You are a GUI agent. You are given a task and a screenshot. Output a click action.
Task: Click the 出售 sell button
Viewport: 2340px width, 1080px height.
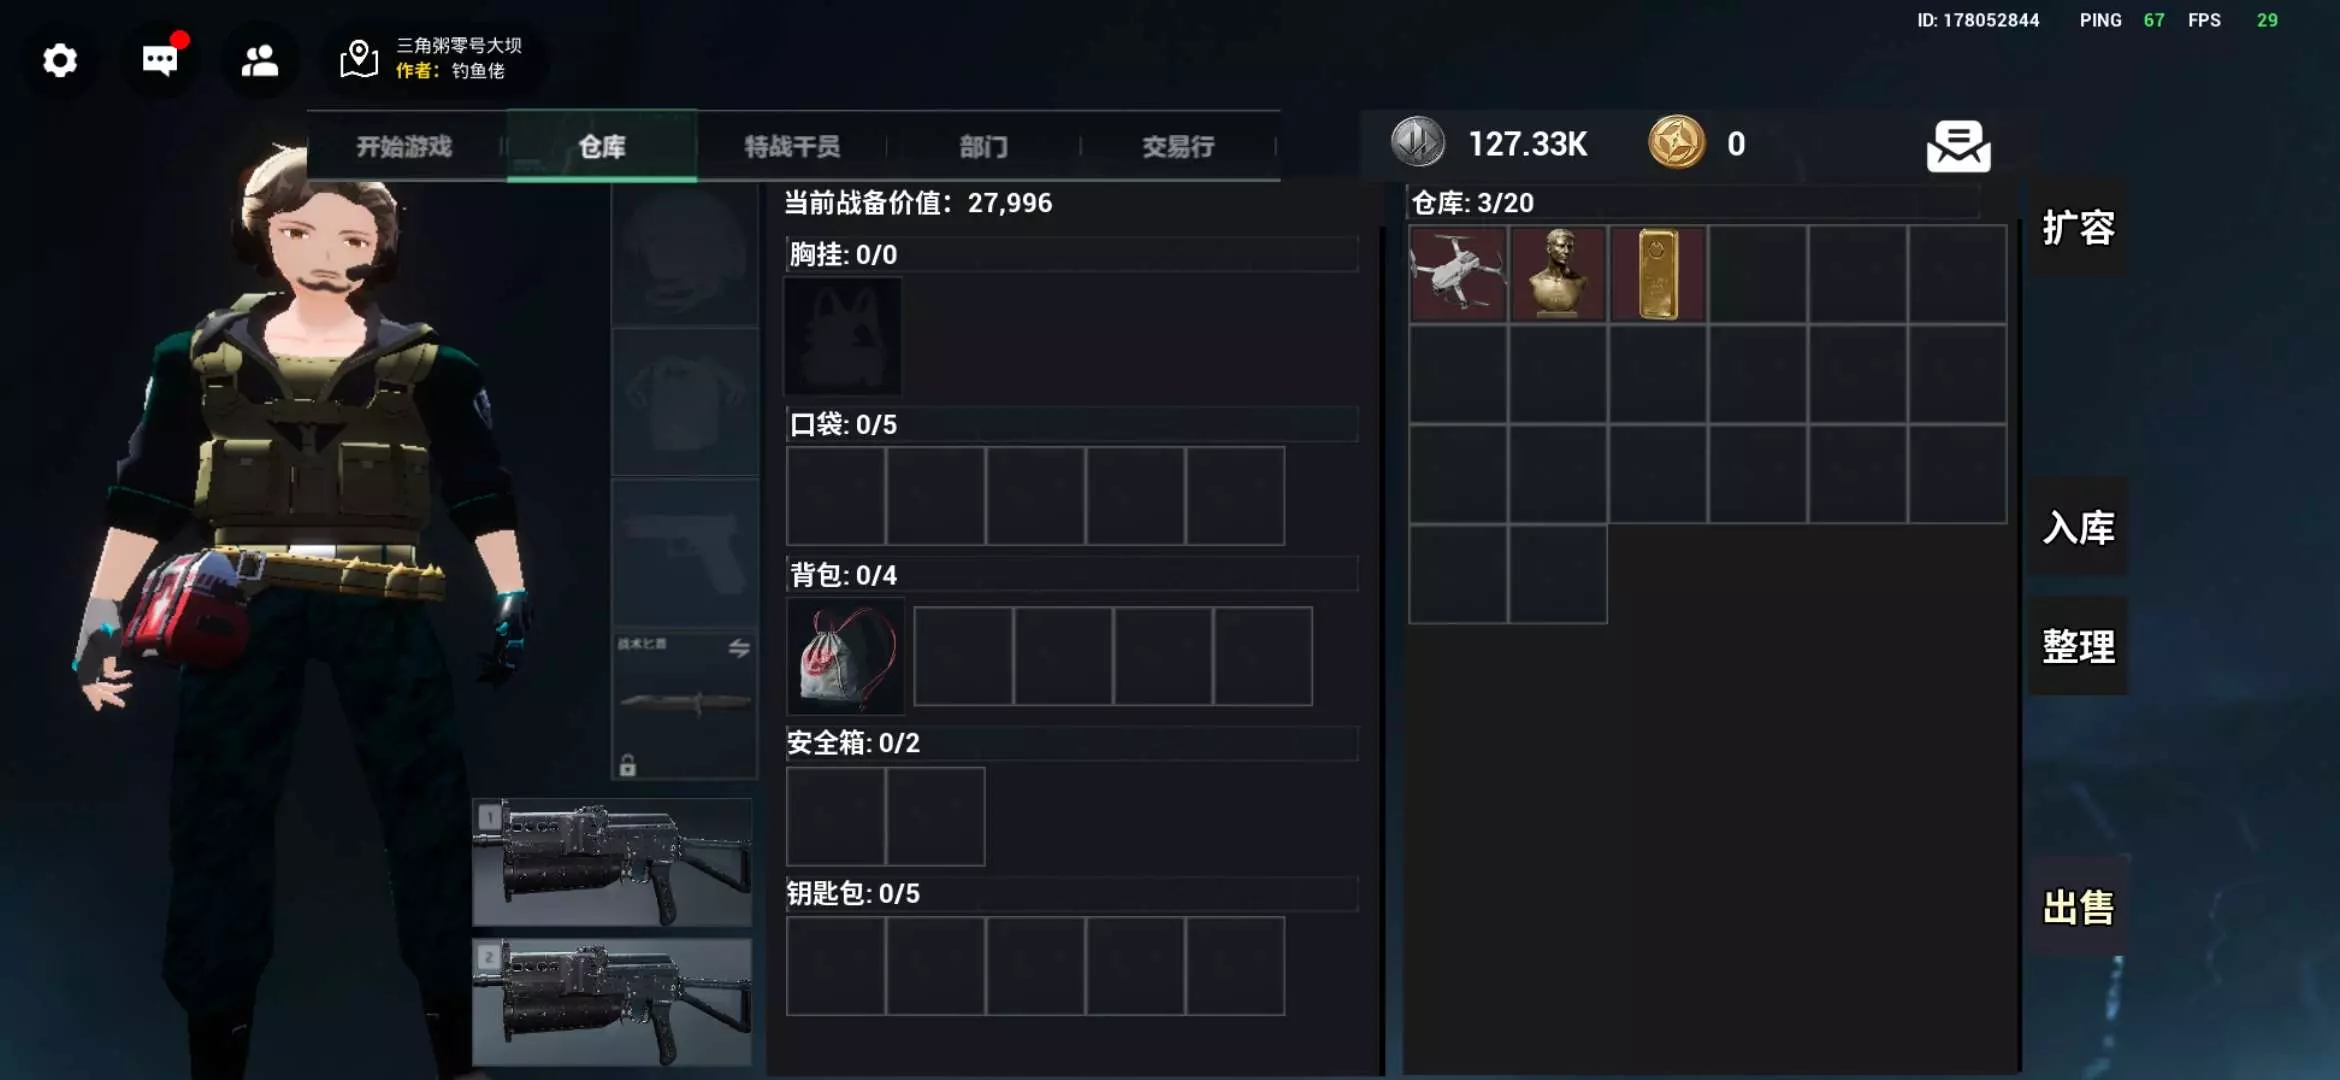(2078, 908)
